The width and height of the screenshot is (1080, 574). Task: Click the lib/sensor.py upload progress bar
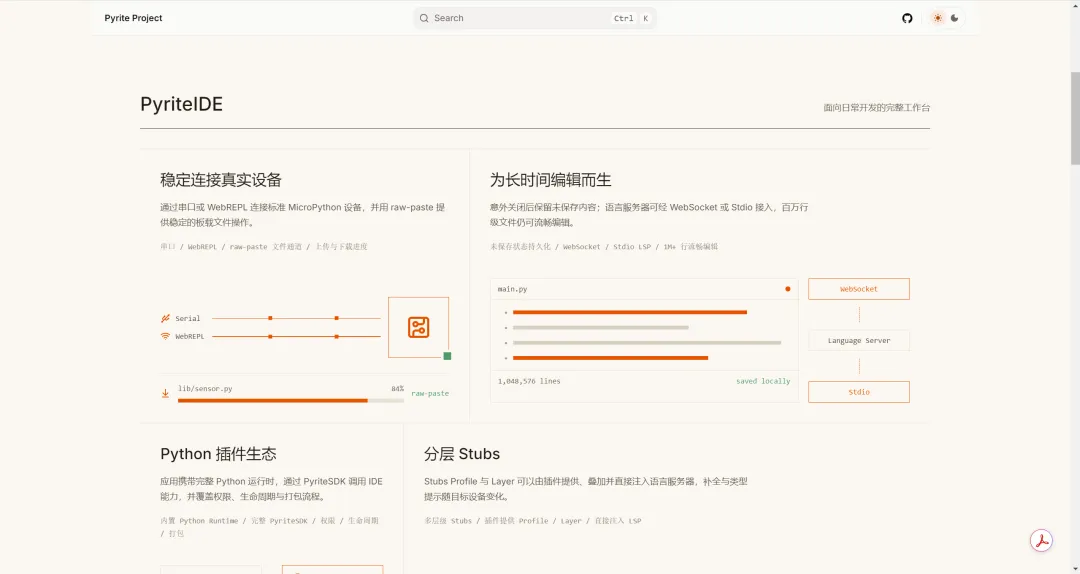(291, 400)
